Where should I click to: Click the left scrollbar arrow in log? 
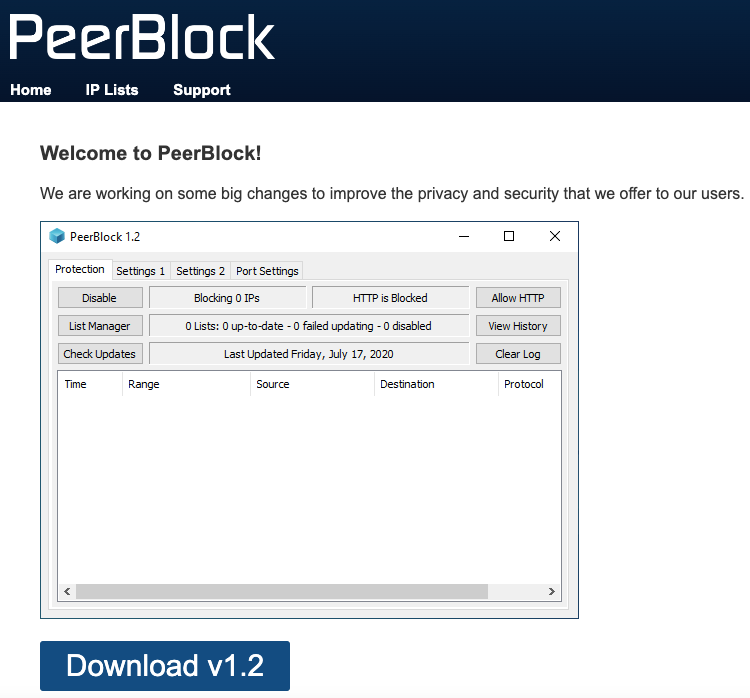coord(67,591)
